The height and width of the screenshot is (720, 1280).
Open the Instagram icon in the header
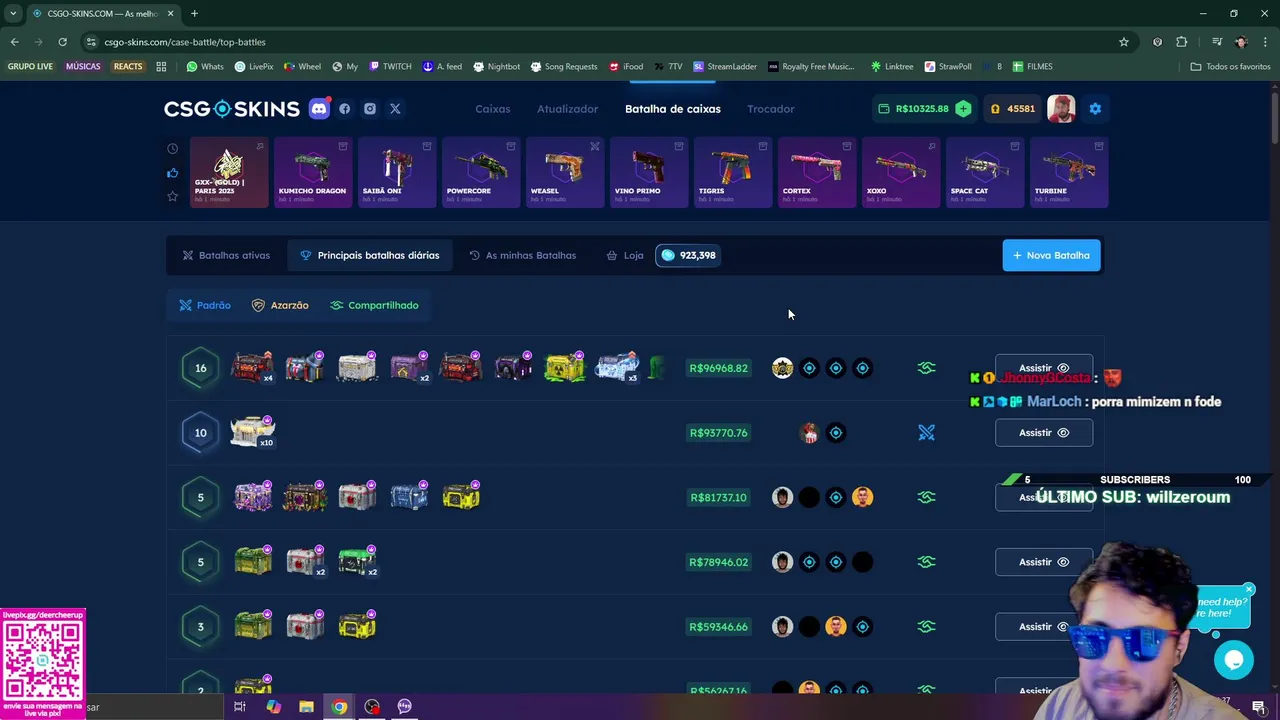pos(370,109)
